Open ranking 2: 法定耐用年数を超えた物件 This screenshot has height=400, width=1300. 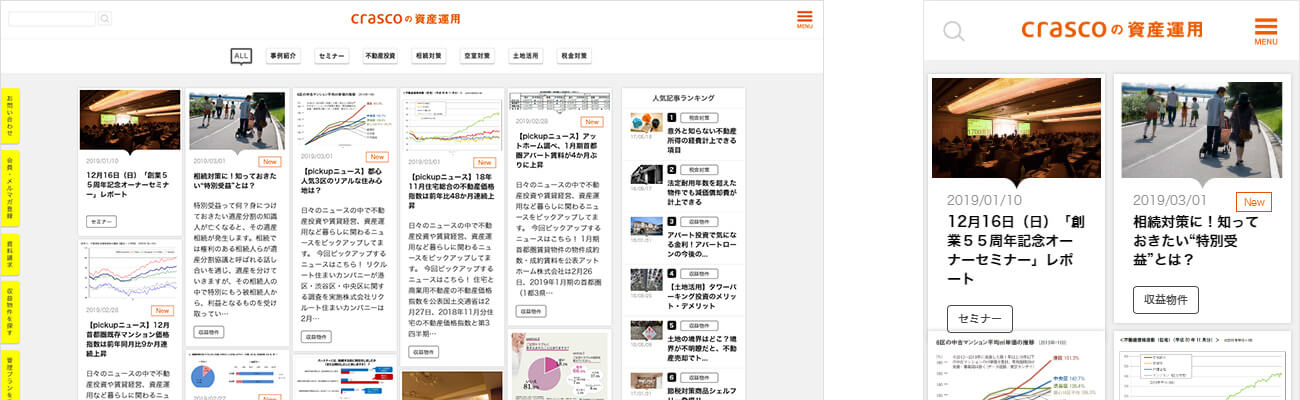tap(702, 193)
